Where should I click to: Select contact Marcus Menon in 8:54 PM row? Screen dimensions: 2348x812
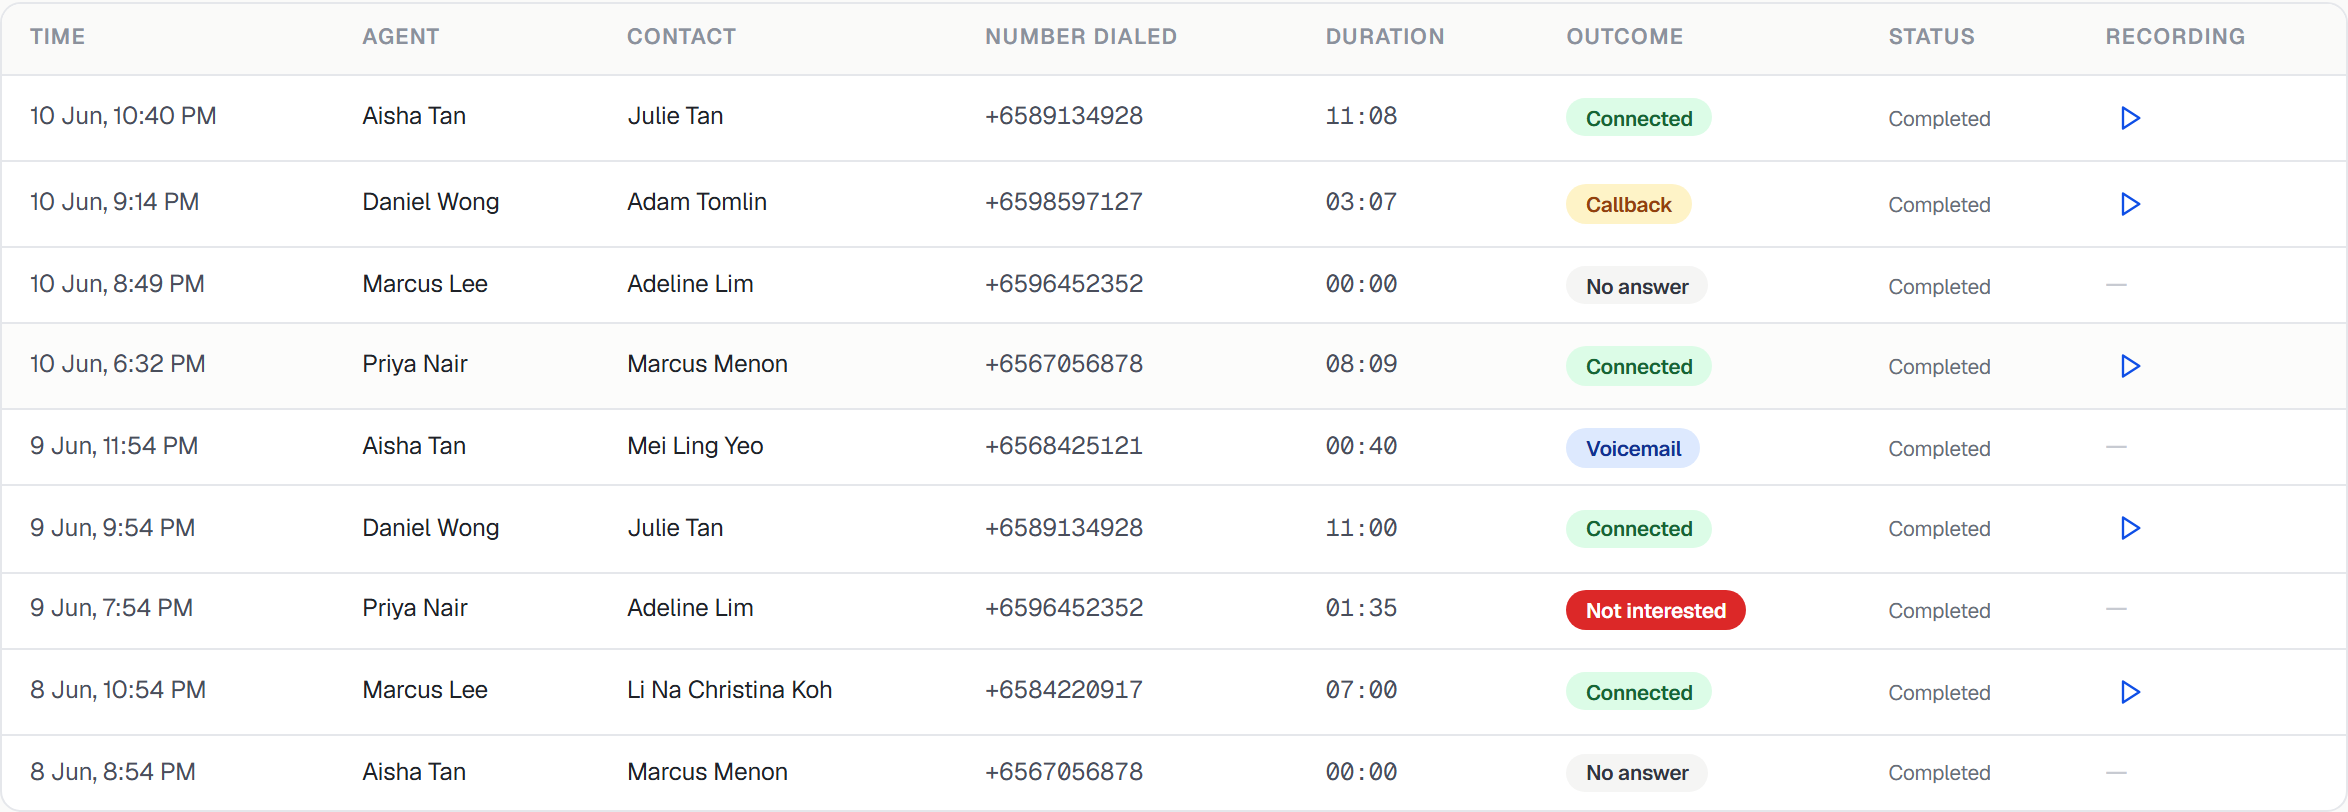tap(707, 772)
